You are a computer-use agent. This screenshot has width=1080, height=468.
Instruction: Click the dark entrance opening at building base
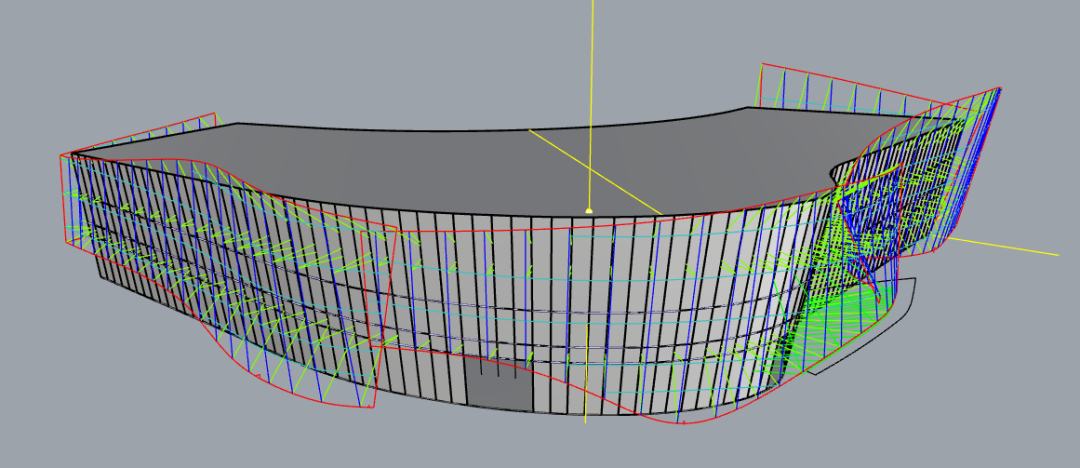pos(499,384)
